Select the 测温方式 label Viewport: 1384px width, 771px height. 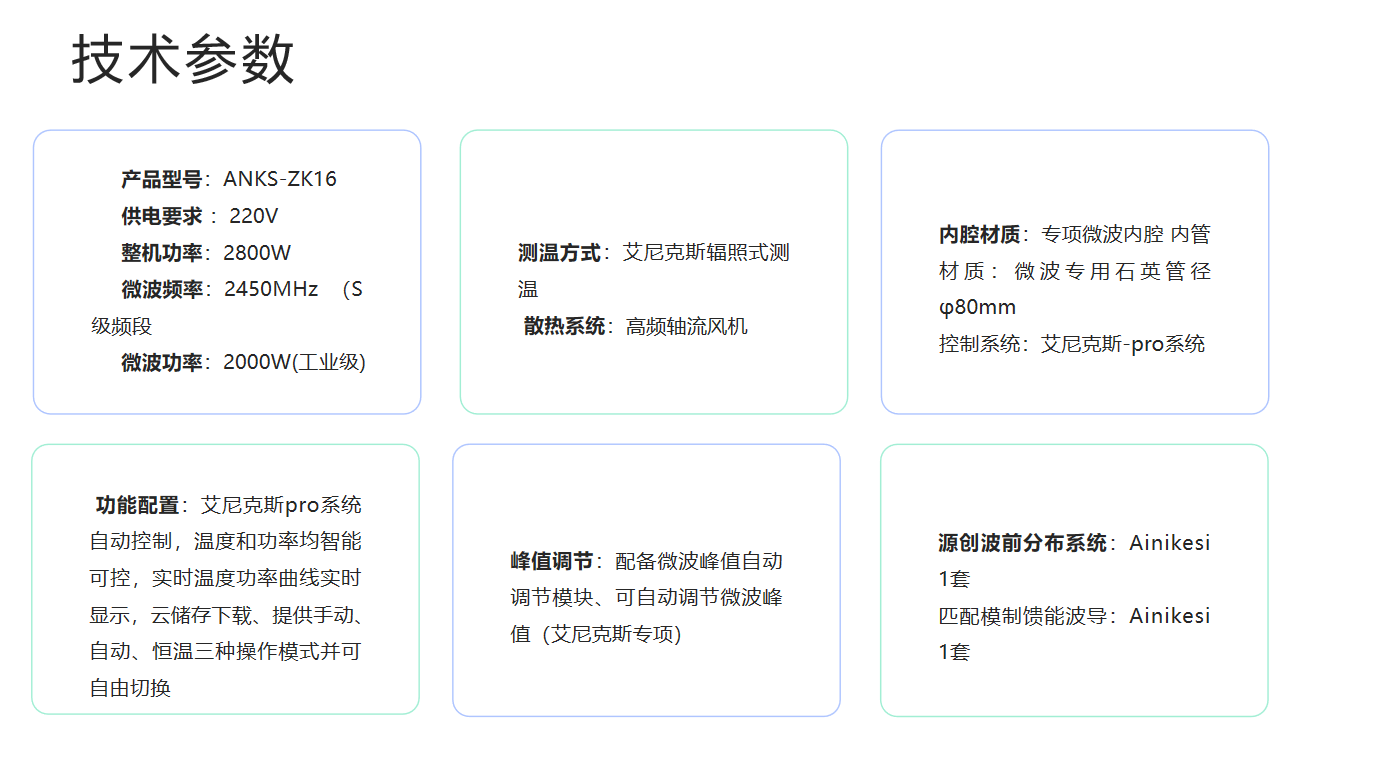point(559,253)
